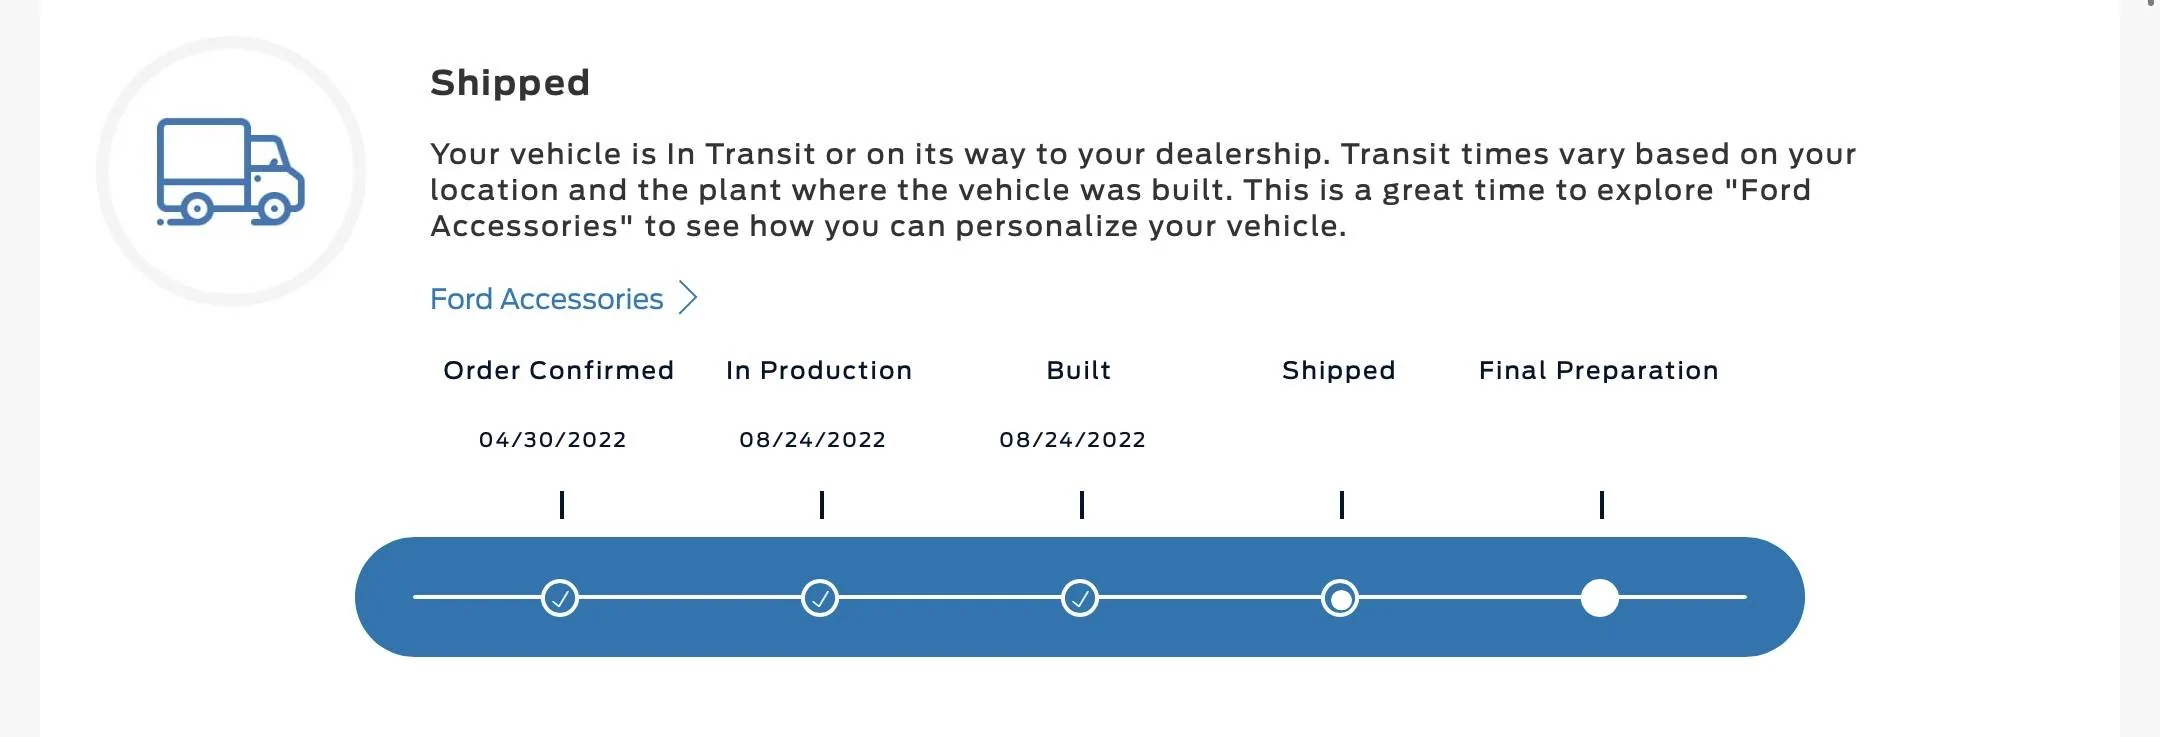Click the tick mark above Final Preparation dot
The height and width of the screenshot is (737, 2160).
tap(1602, 505)
